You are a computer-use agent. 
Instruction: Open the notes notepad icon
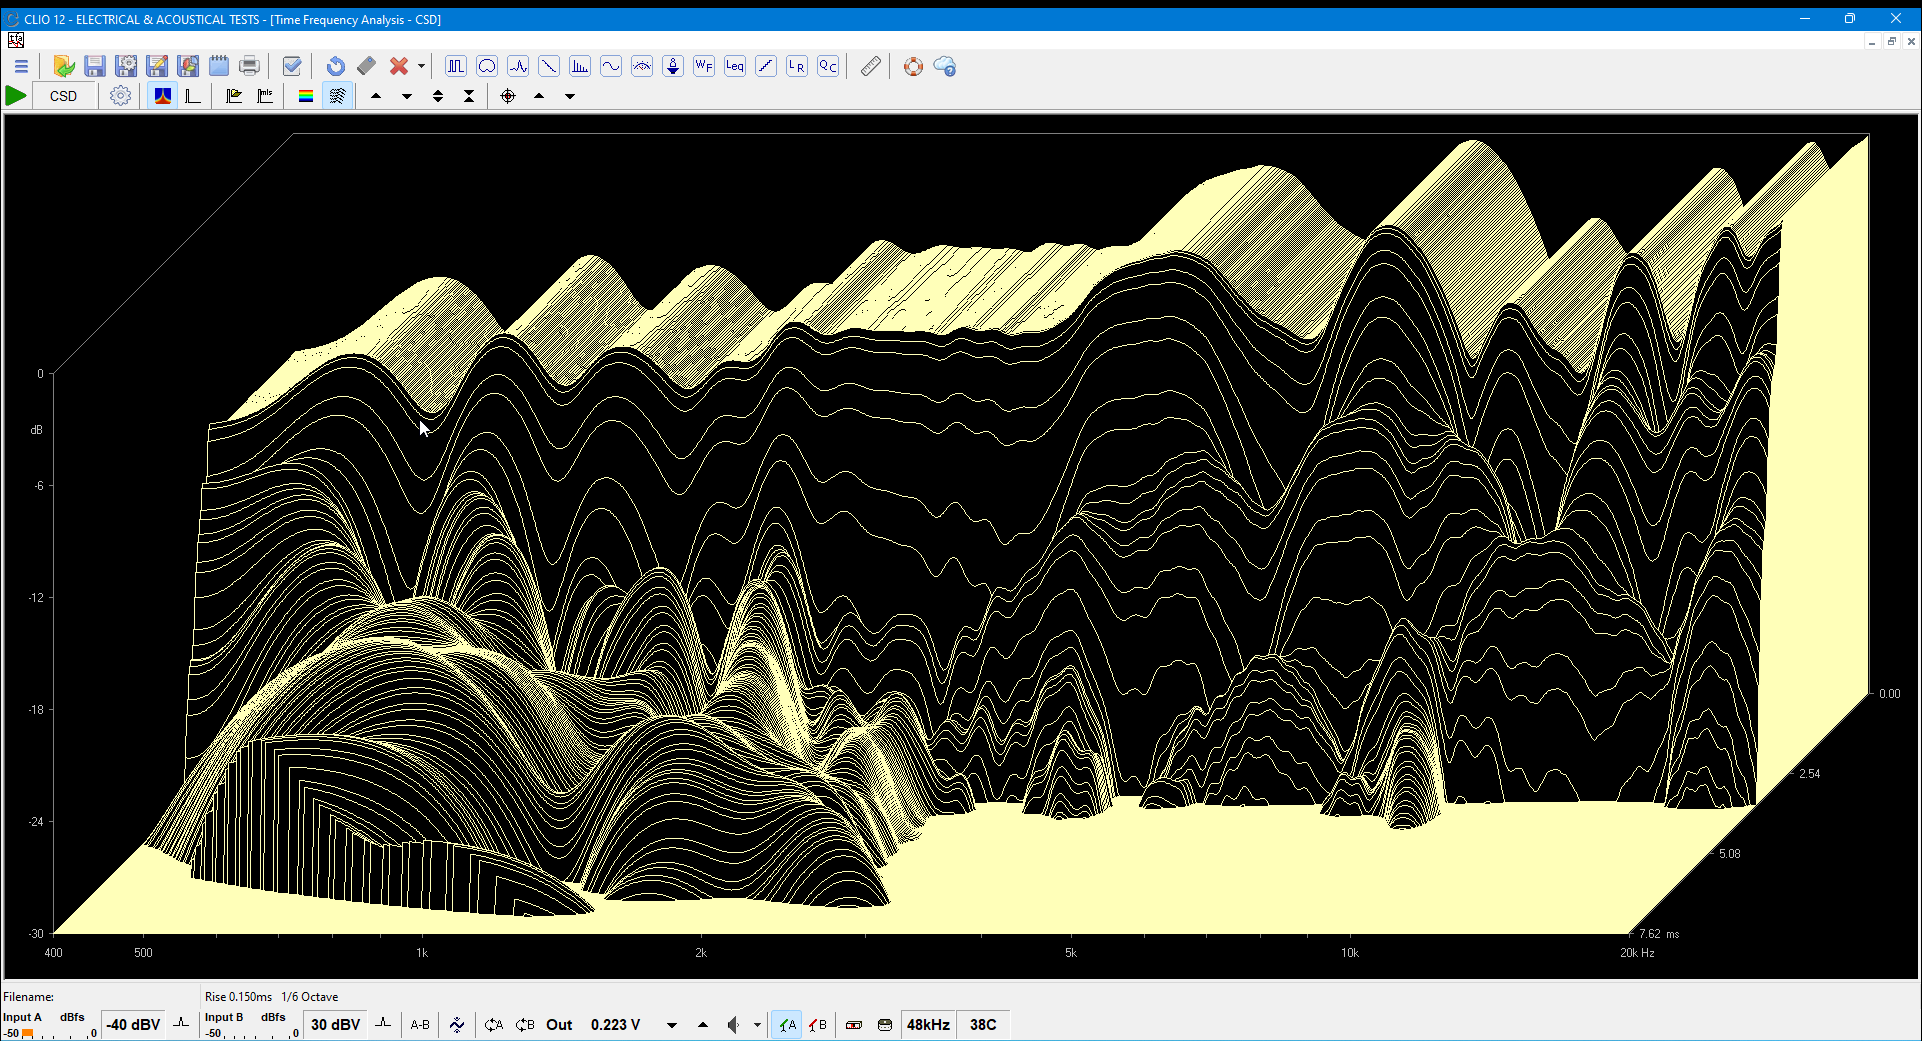point(219,66)
